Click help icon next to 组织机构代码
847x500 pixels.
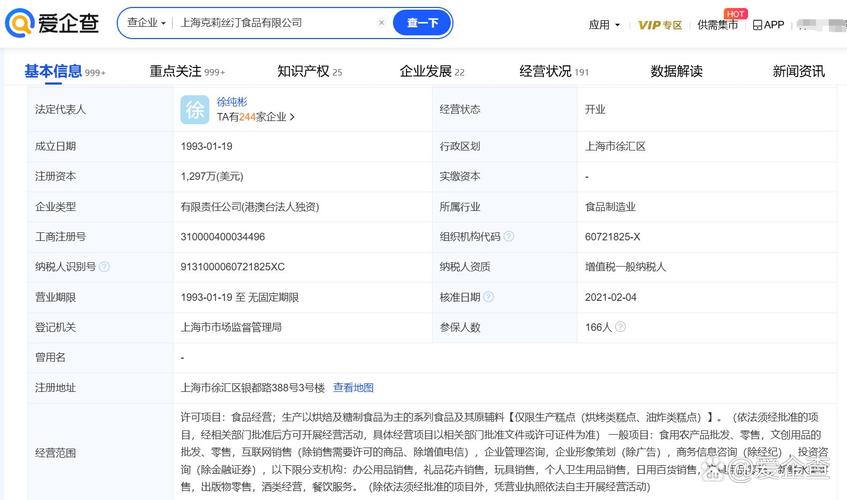pyautogui.click(x=508, y=237)
